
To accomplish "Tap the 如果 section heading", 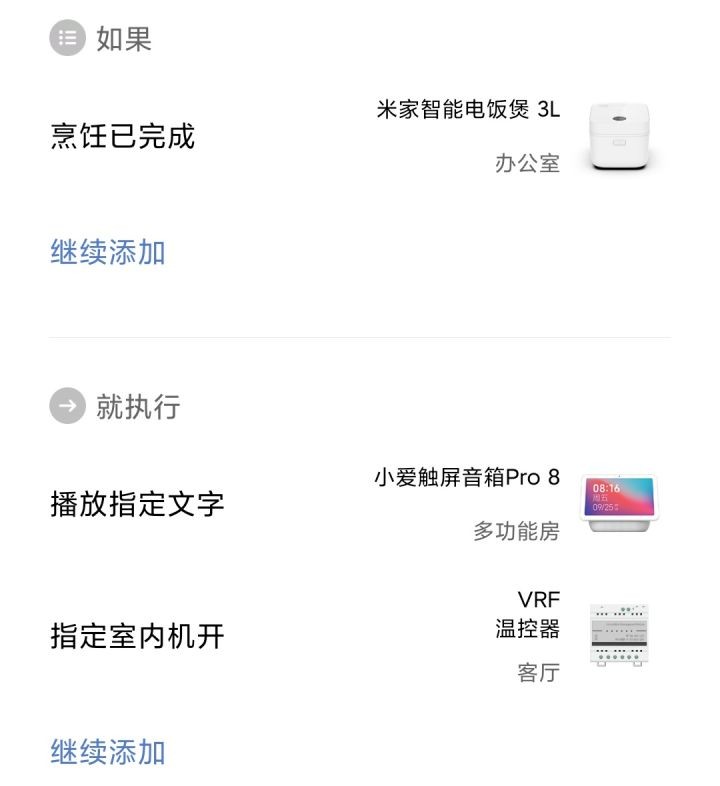I will (124, 38).
